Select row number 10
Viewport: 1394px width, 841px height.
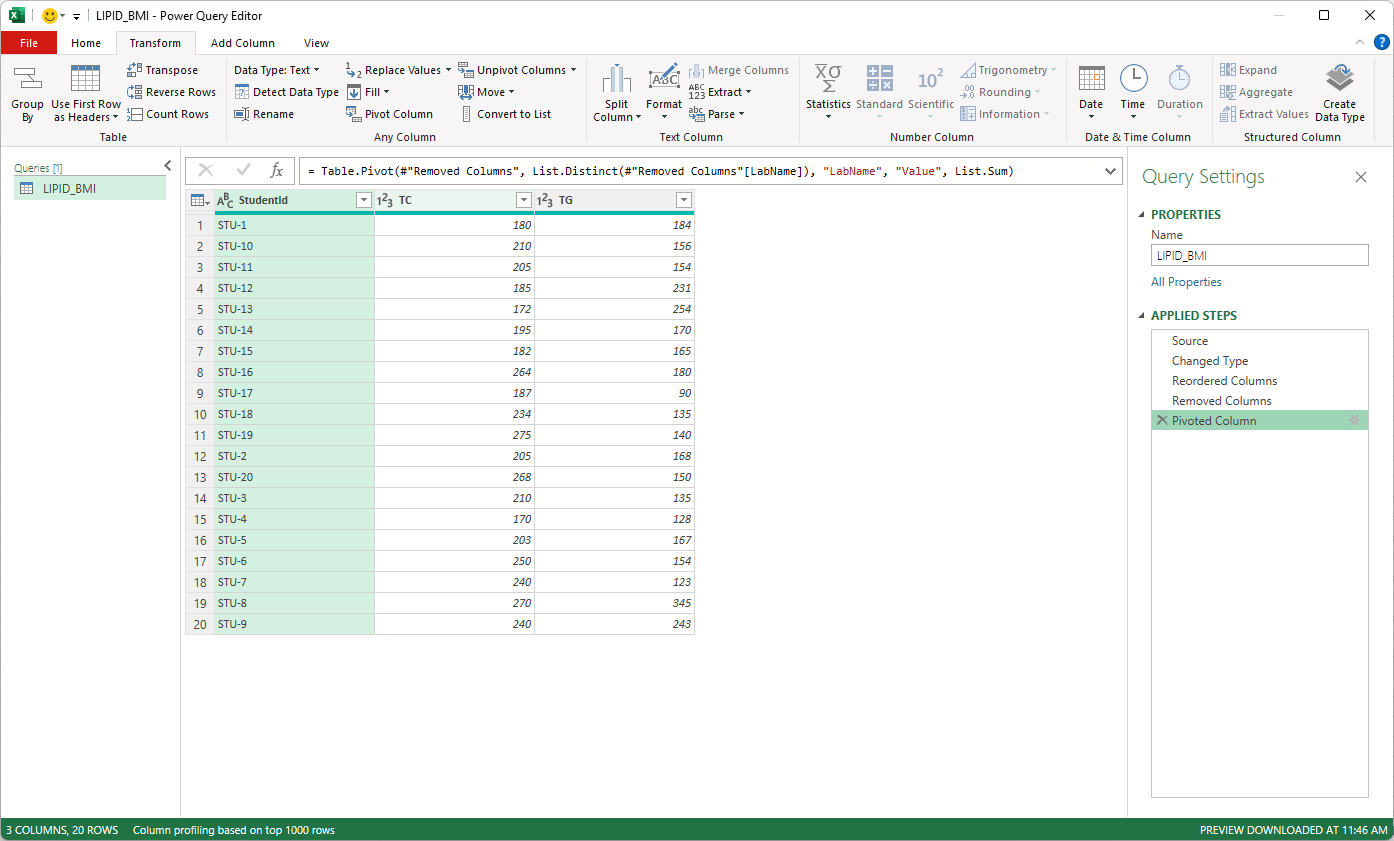point(200,414)
